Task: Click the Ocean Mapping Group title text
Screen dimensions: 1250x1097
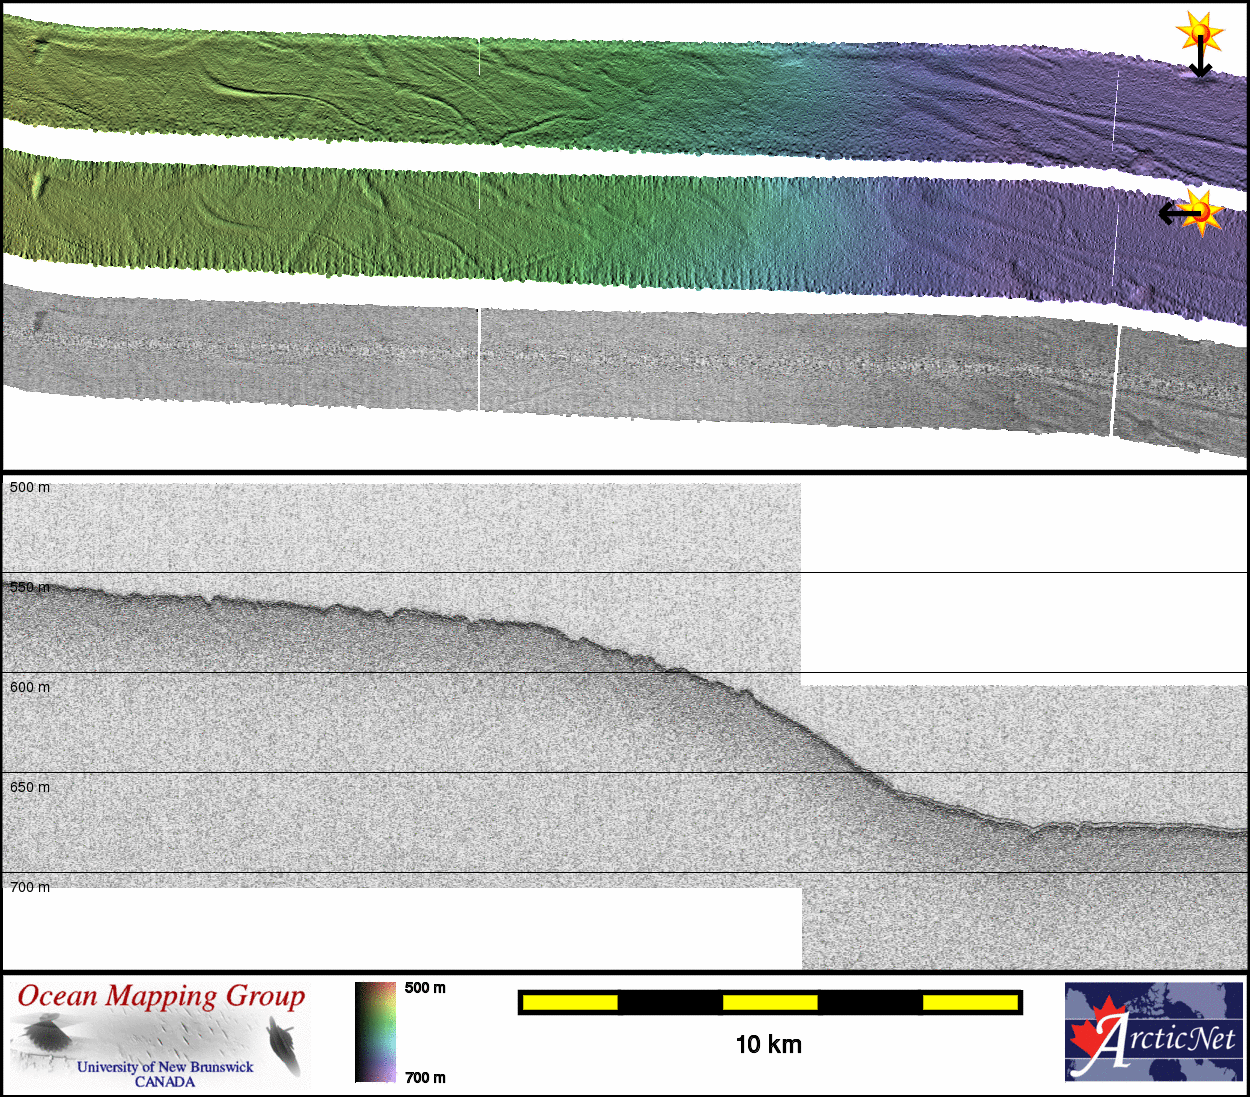Action: [161, 996]
